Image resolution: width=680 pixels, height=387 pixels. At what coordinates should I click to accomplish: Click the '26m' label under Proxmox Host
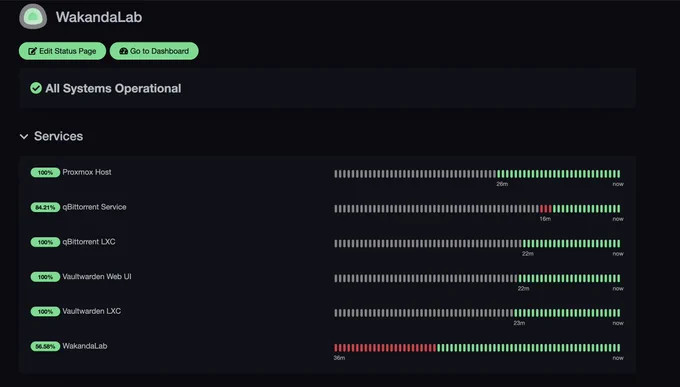tap(502, 184)
